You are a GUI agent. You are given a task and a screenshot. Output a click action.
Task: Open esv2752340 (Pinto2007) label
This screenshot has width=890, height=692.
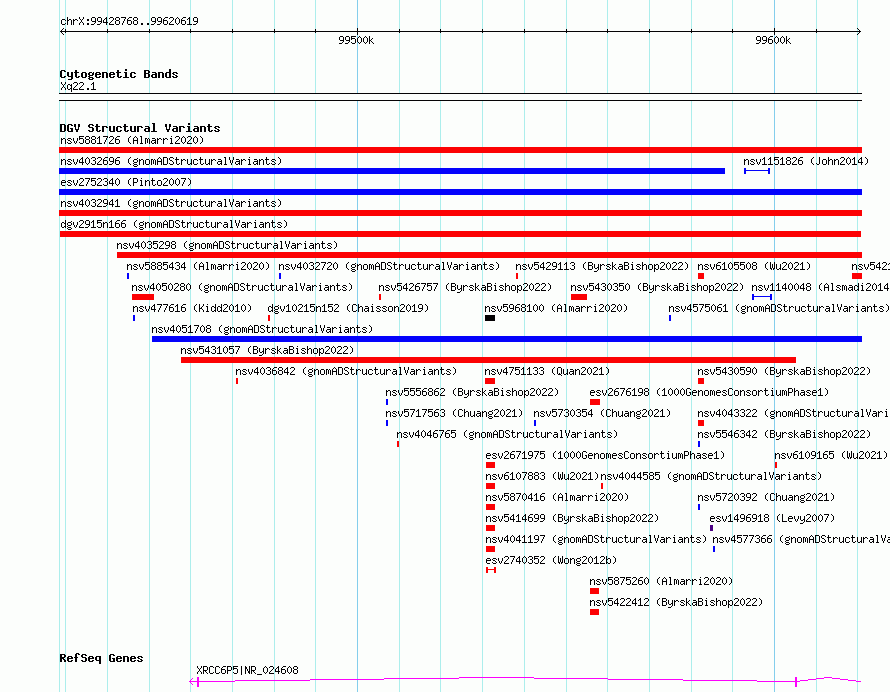(x=126, y=182)
